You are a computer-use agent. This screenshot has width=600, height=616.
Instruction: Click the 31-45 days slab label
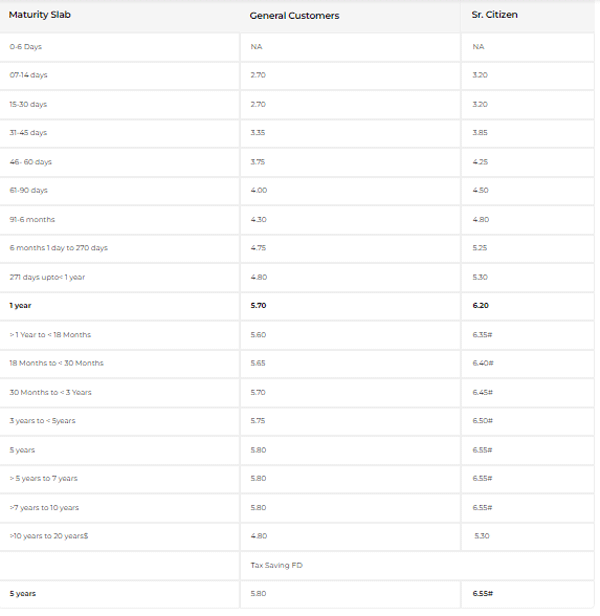pyautogui.click(x=28, y=133)
